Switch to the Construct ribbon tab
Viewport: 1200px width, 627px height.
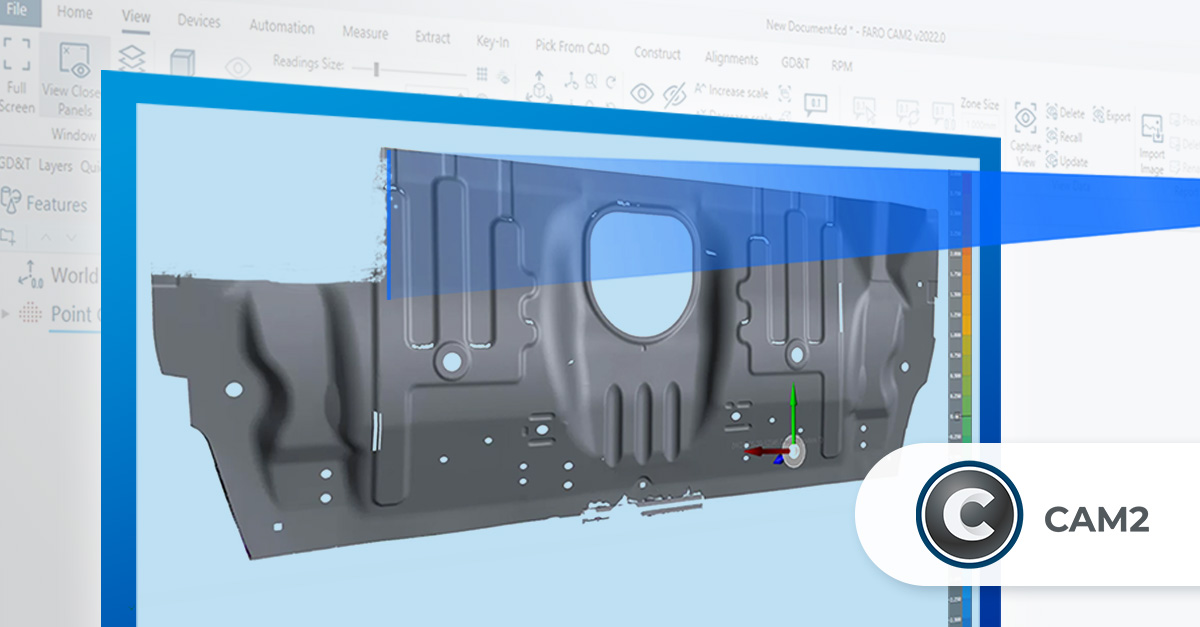(657, 54)
